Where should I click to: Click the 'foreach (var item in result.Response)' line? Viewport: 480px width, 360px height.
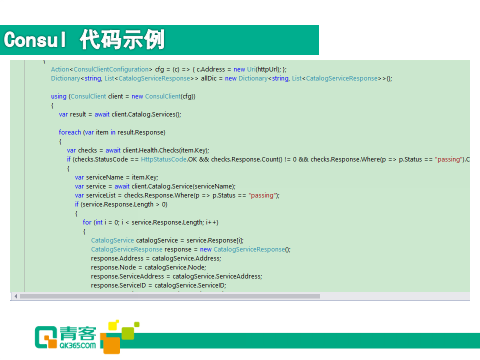point(112,132)
